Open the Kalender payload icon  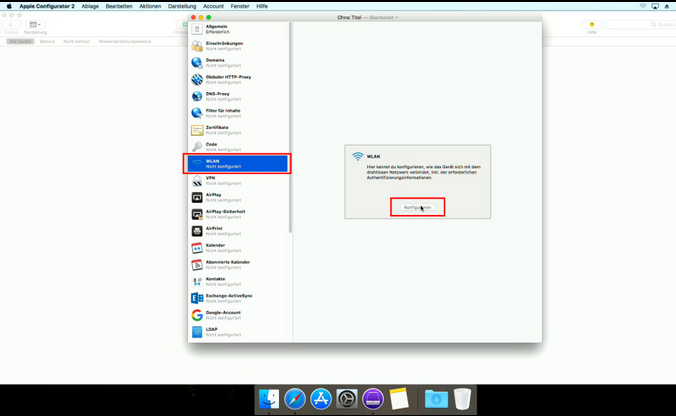pyautogui.click(x=197, y=247)
